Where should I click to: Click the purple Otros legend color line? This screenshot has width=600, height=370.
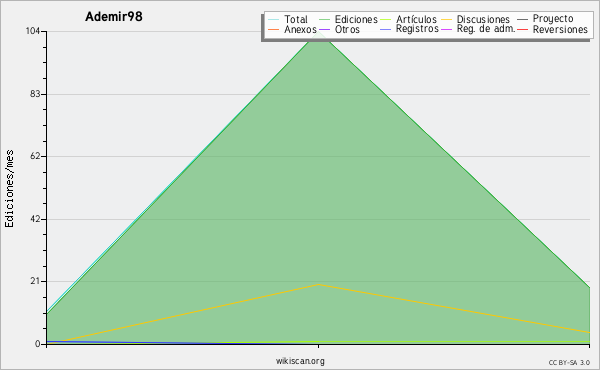(x=324, y=29)
